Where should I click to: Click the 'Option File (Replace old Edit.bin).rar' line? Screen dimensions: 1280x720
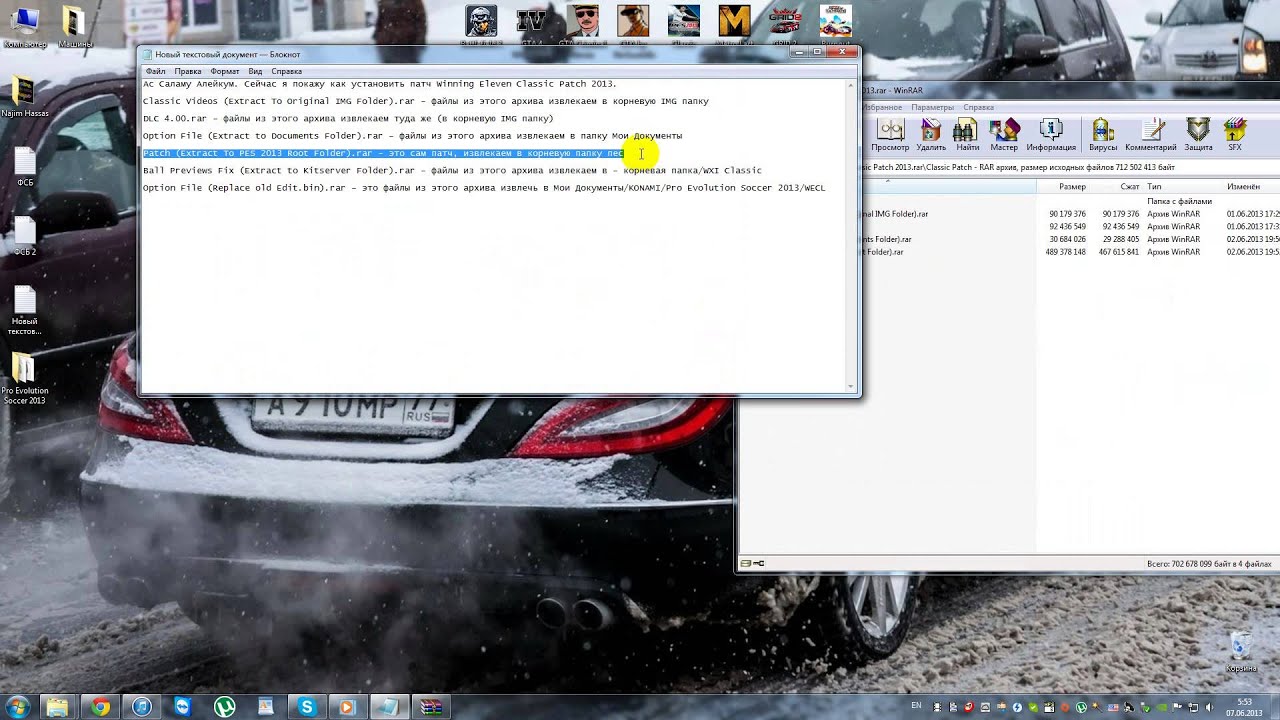tap(484, 188)
